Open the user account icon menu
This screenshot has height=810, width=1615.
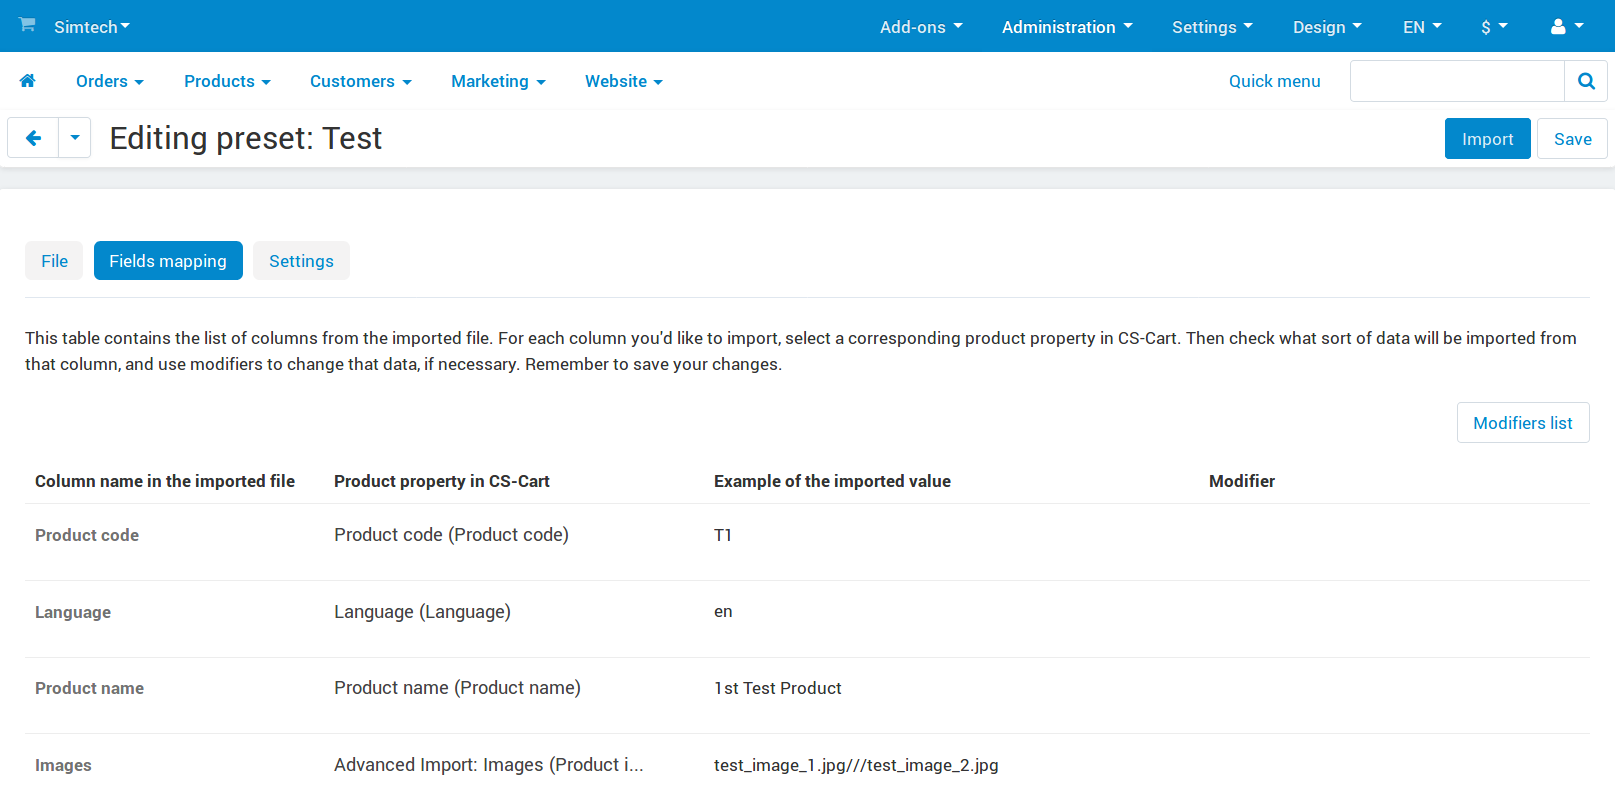tap(1567, 27)
